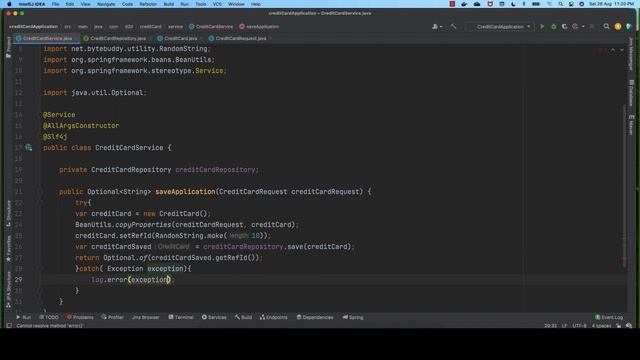Open the Terminal tool window
Viewport: 640px width, 360px height.
181,317
